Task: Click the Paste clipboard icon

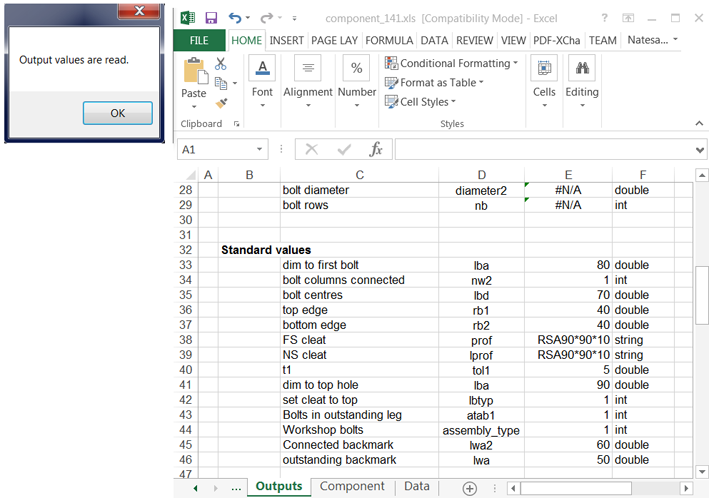Action: [194, 70]
